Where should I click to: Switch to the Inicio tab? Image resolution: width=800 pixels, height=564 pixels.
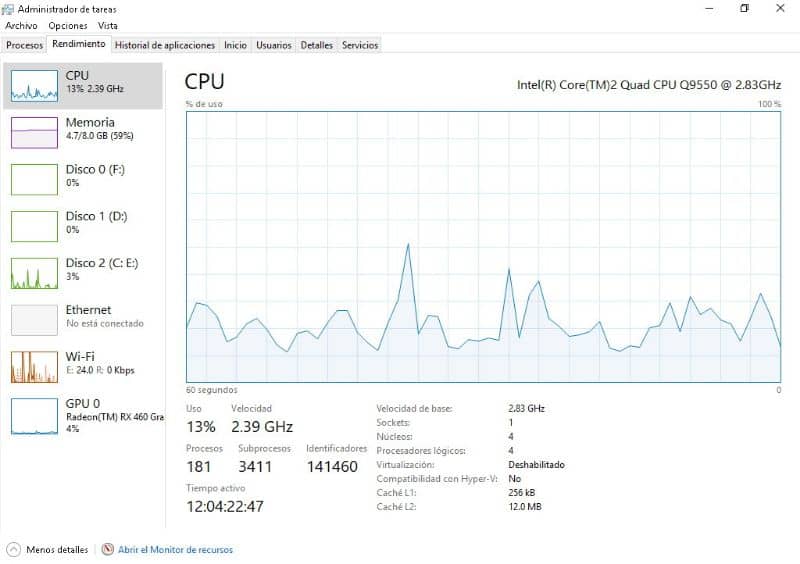pyautogui.click(x=235, y=45)
